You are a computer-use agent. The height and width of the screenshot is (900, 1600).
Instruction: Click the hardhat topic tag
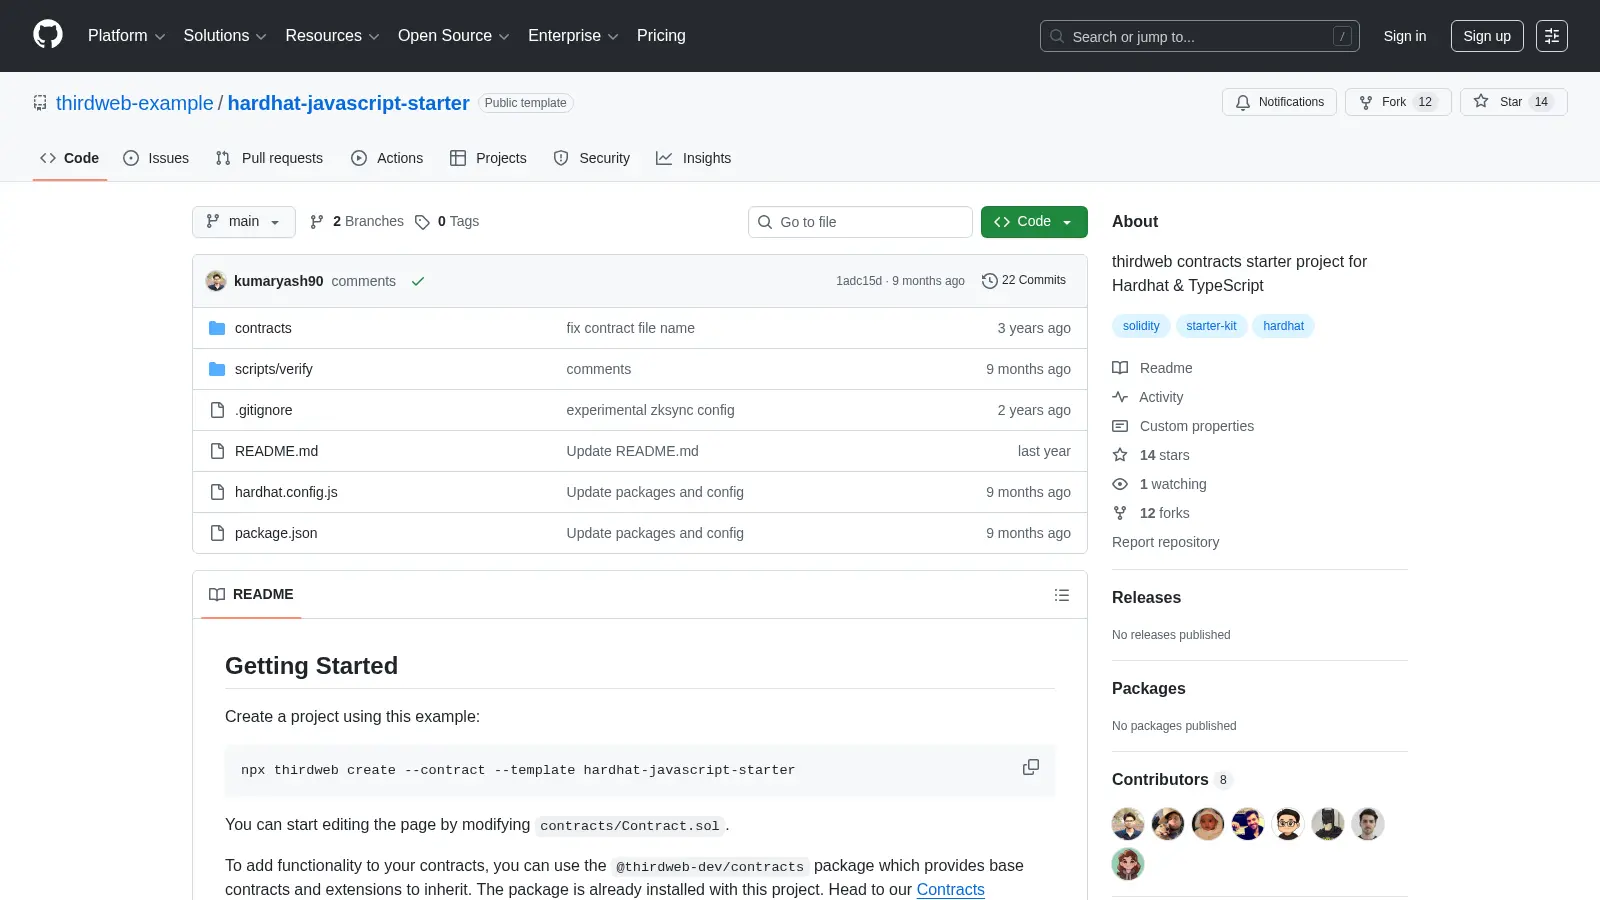[1283, 326]
